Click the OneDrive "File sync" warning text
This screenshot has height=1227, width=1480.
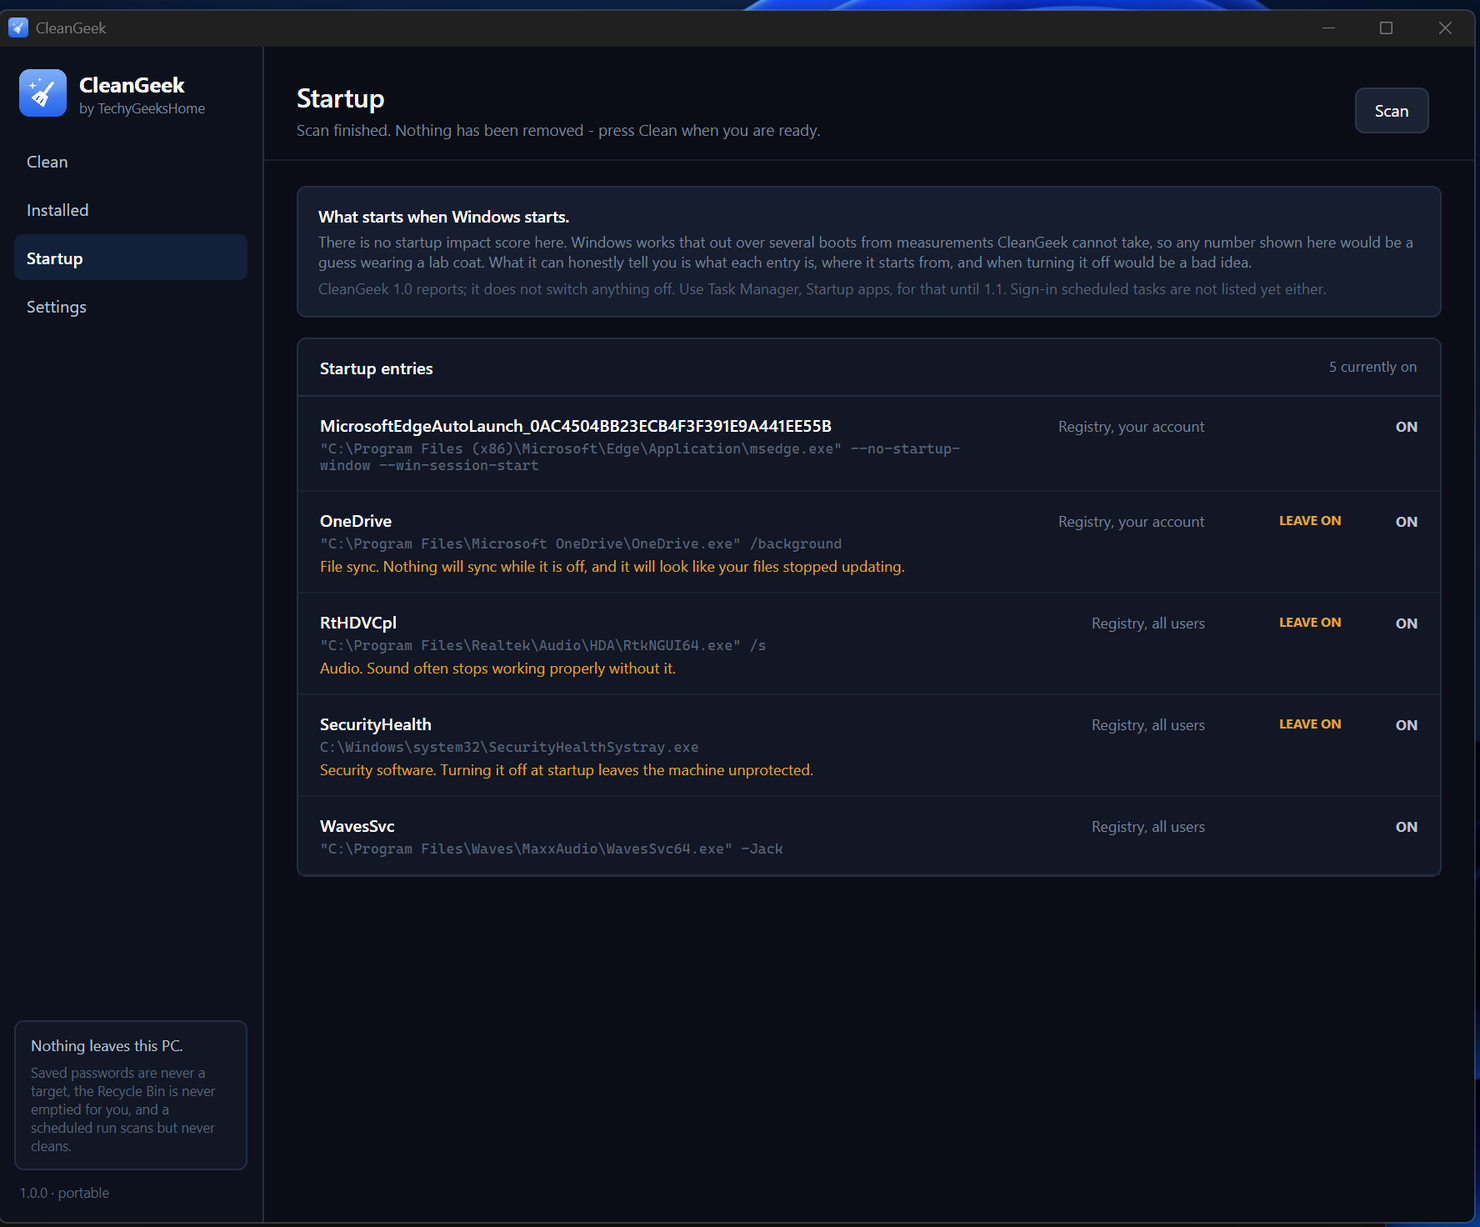[612, 567]
